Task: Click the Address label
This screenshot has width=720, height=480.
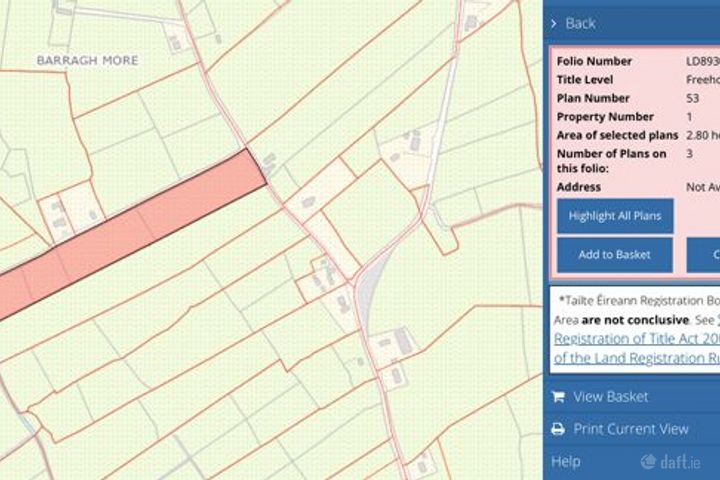Action: (x=579, y=187)
